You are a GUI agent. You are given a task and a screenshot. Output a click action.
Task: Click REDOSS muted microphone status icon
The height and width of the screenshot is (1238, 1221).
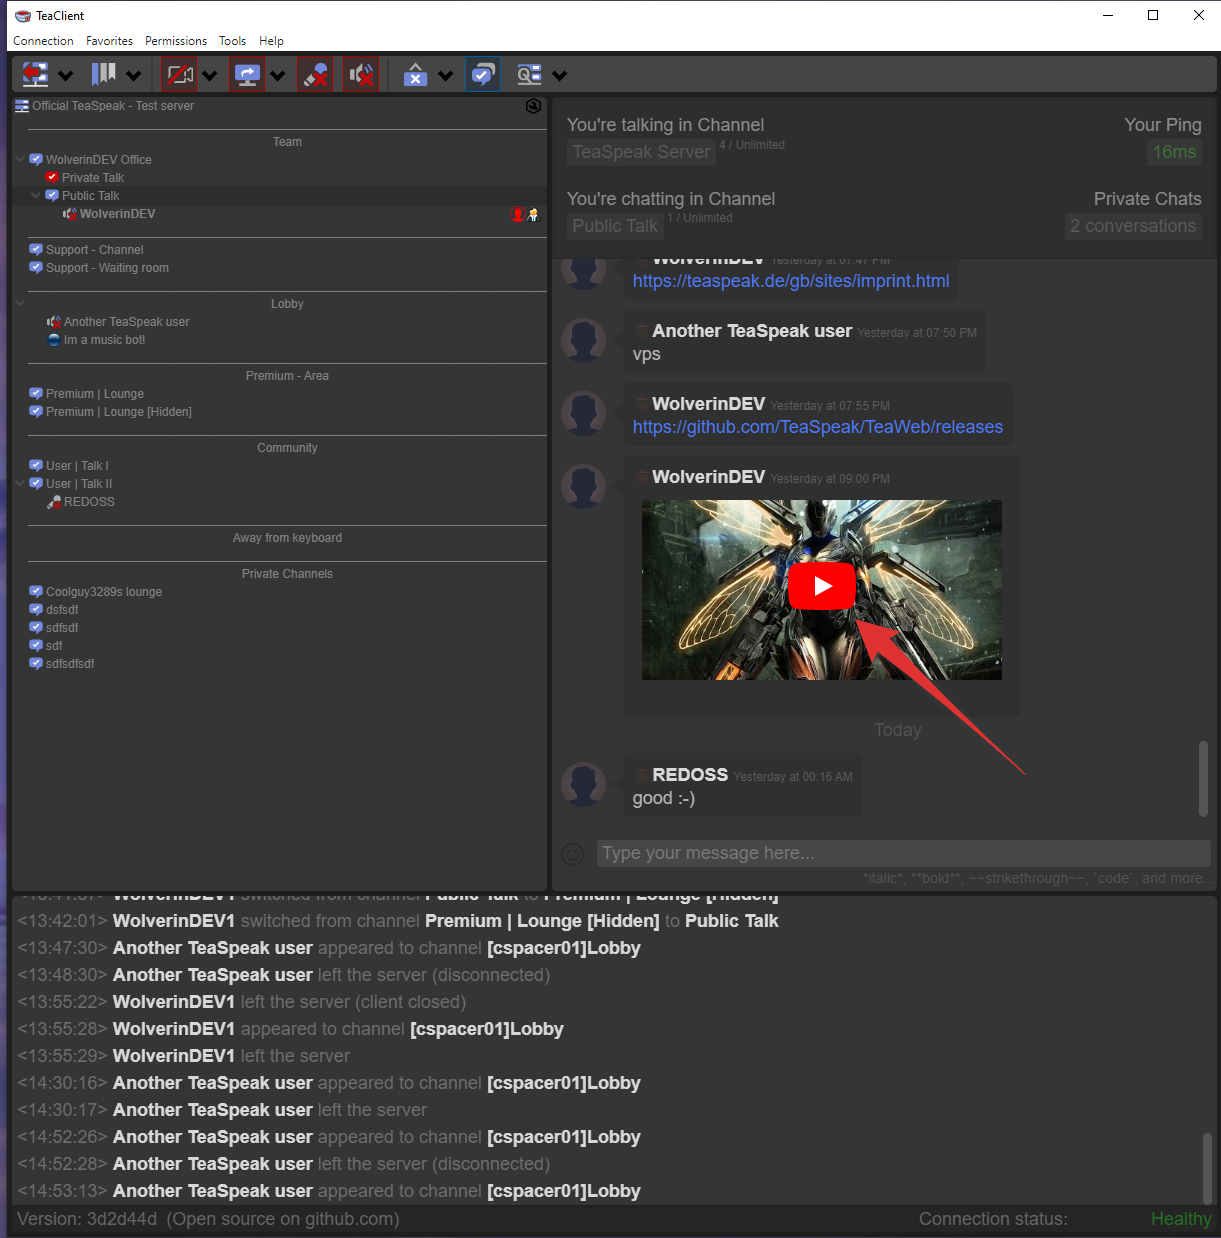click(x=54, y=502)
